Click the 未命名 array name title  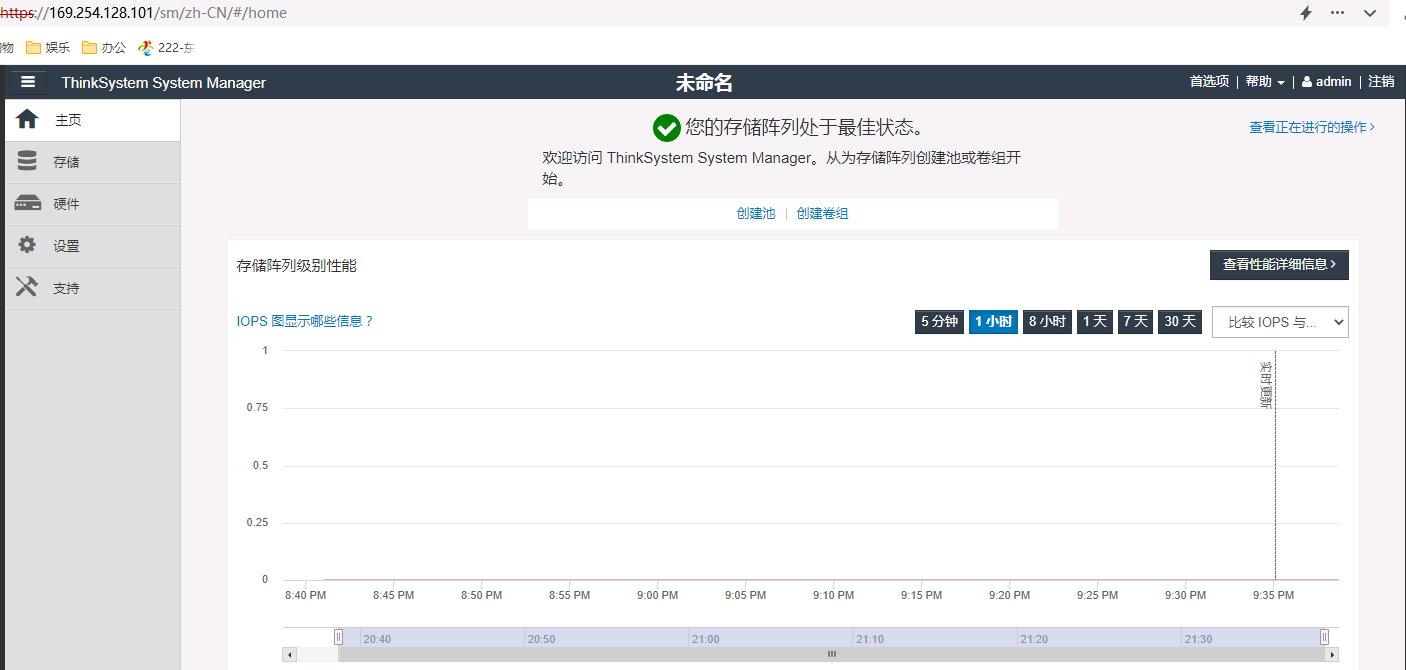click(x=704, y=83)
